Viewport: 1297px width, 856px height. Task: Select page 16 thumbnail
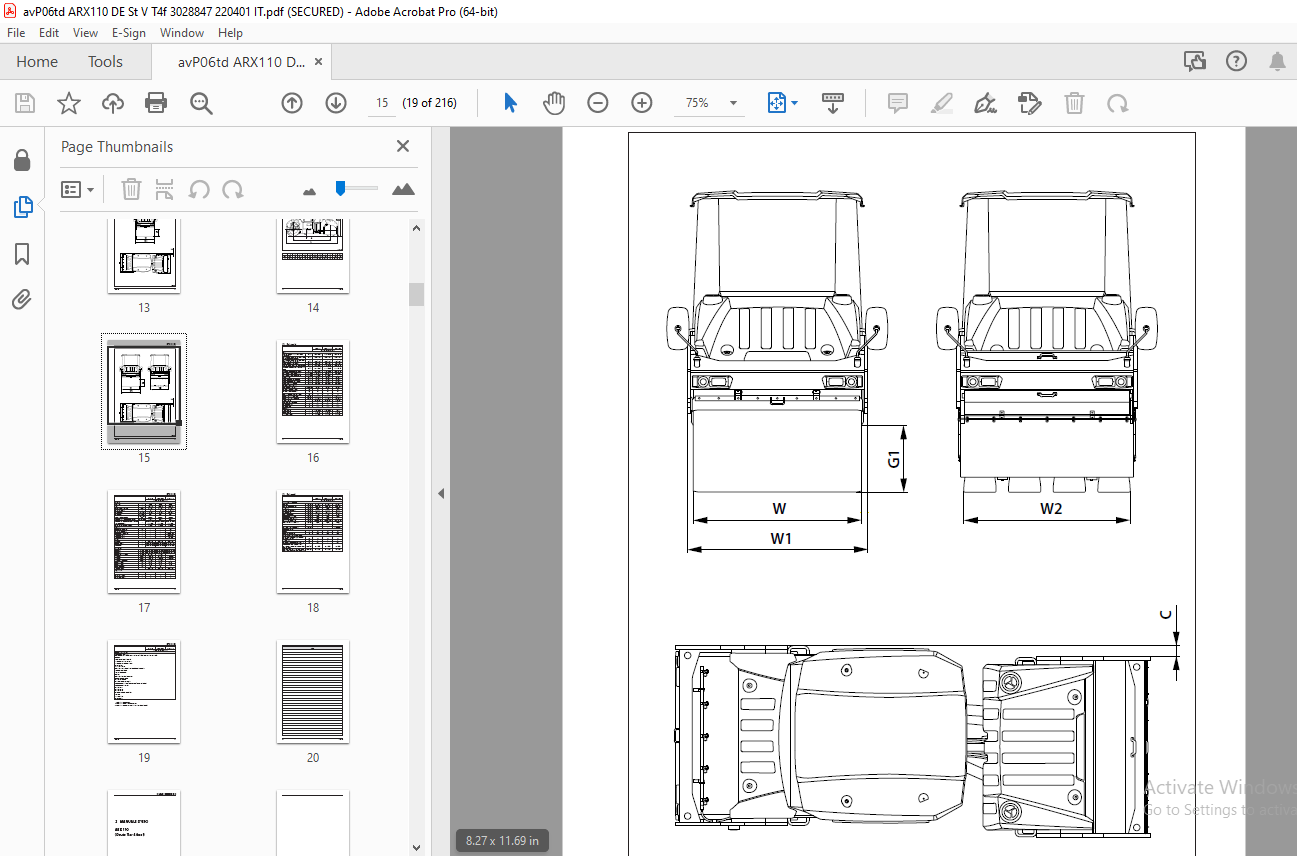tap(313, 391)
